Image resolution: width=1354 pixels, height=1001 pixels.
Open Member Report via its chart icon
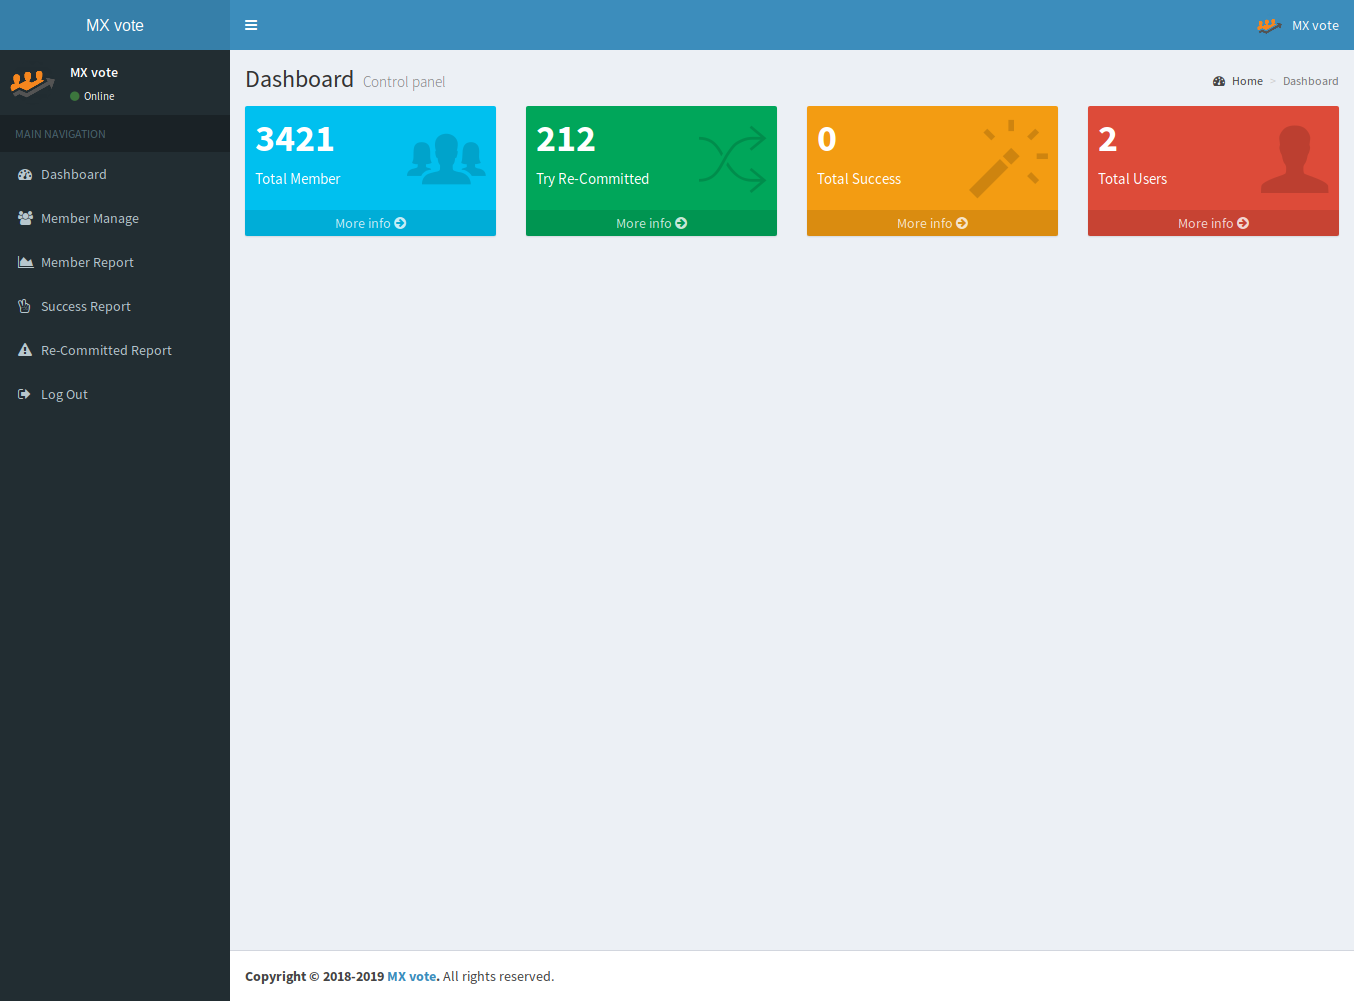[23, 261]
